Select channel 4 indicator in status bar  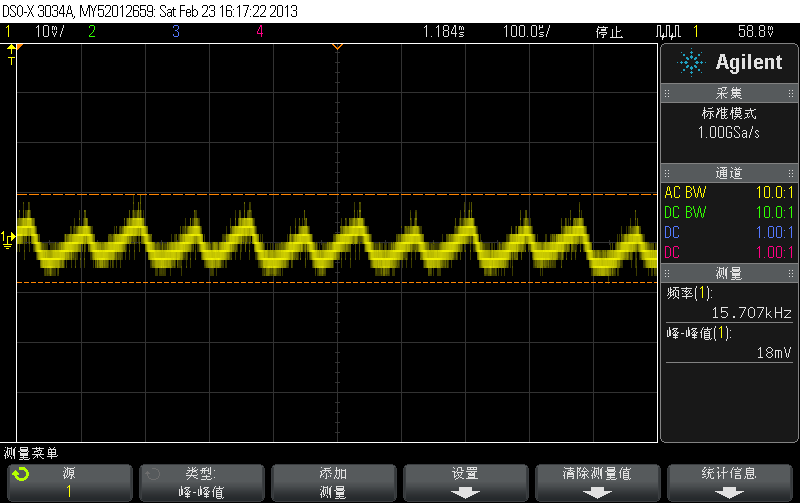point(260,32)
